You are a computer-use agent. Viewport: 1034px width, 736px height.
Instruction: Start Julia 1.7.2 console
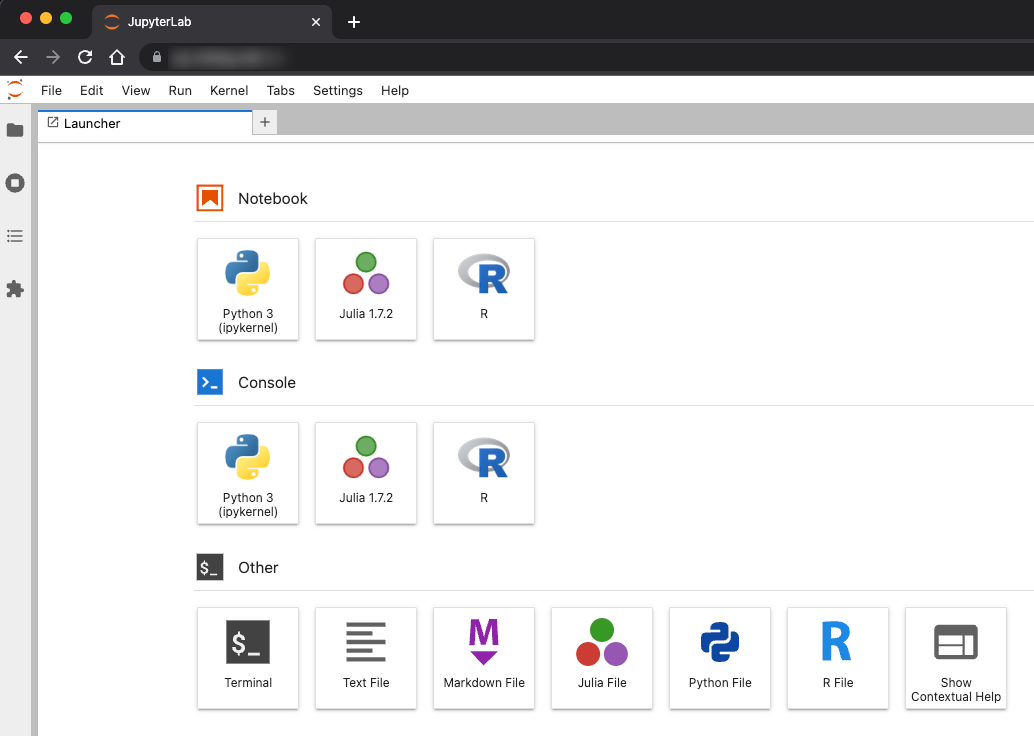click(366, 474)
